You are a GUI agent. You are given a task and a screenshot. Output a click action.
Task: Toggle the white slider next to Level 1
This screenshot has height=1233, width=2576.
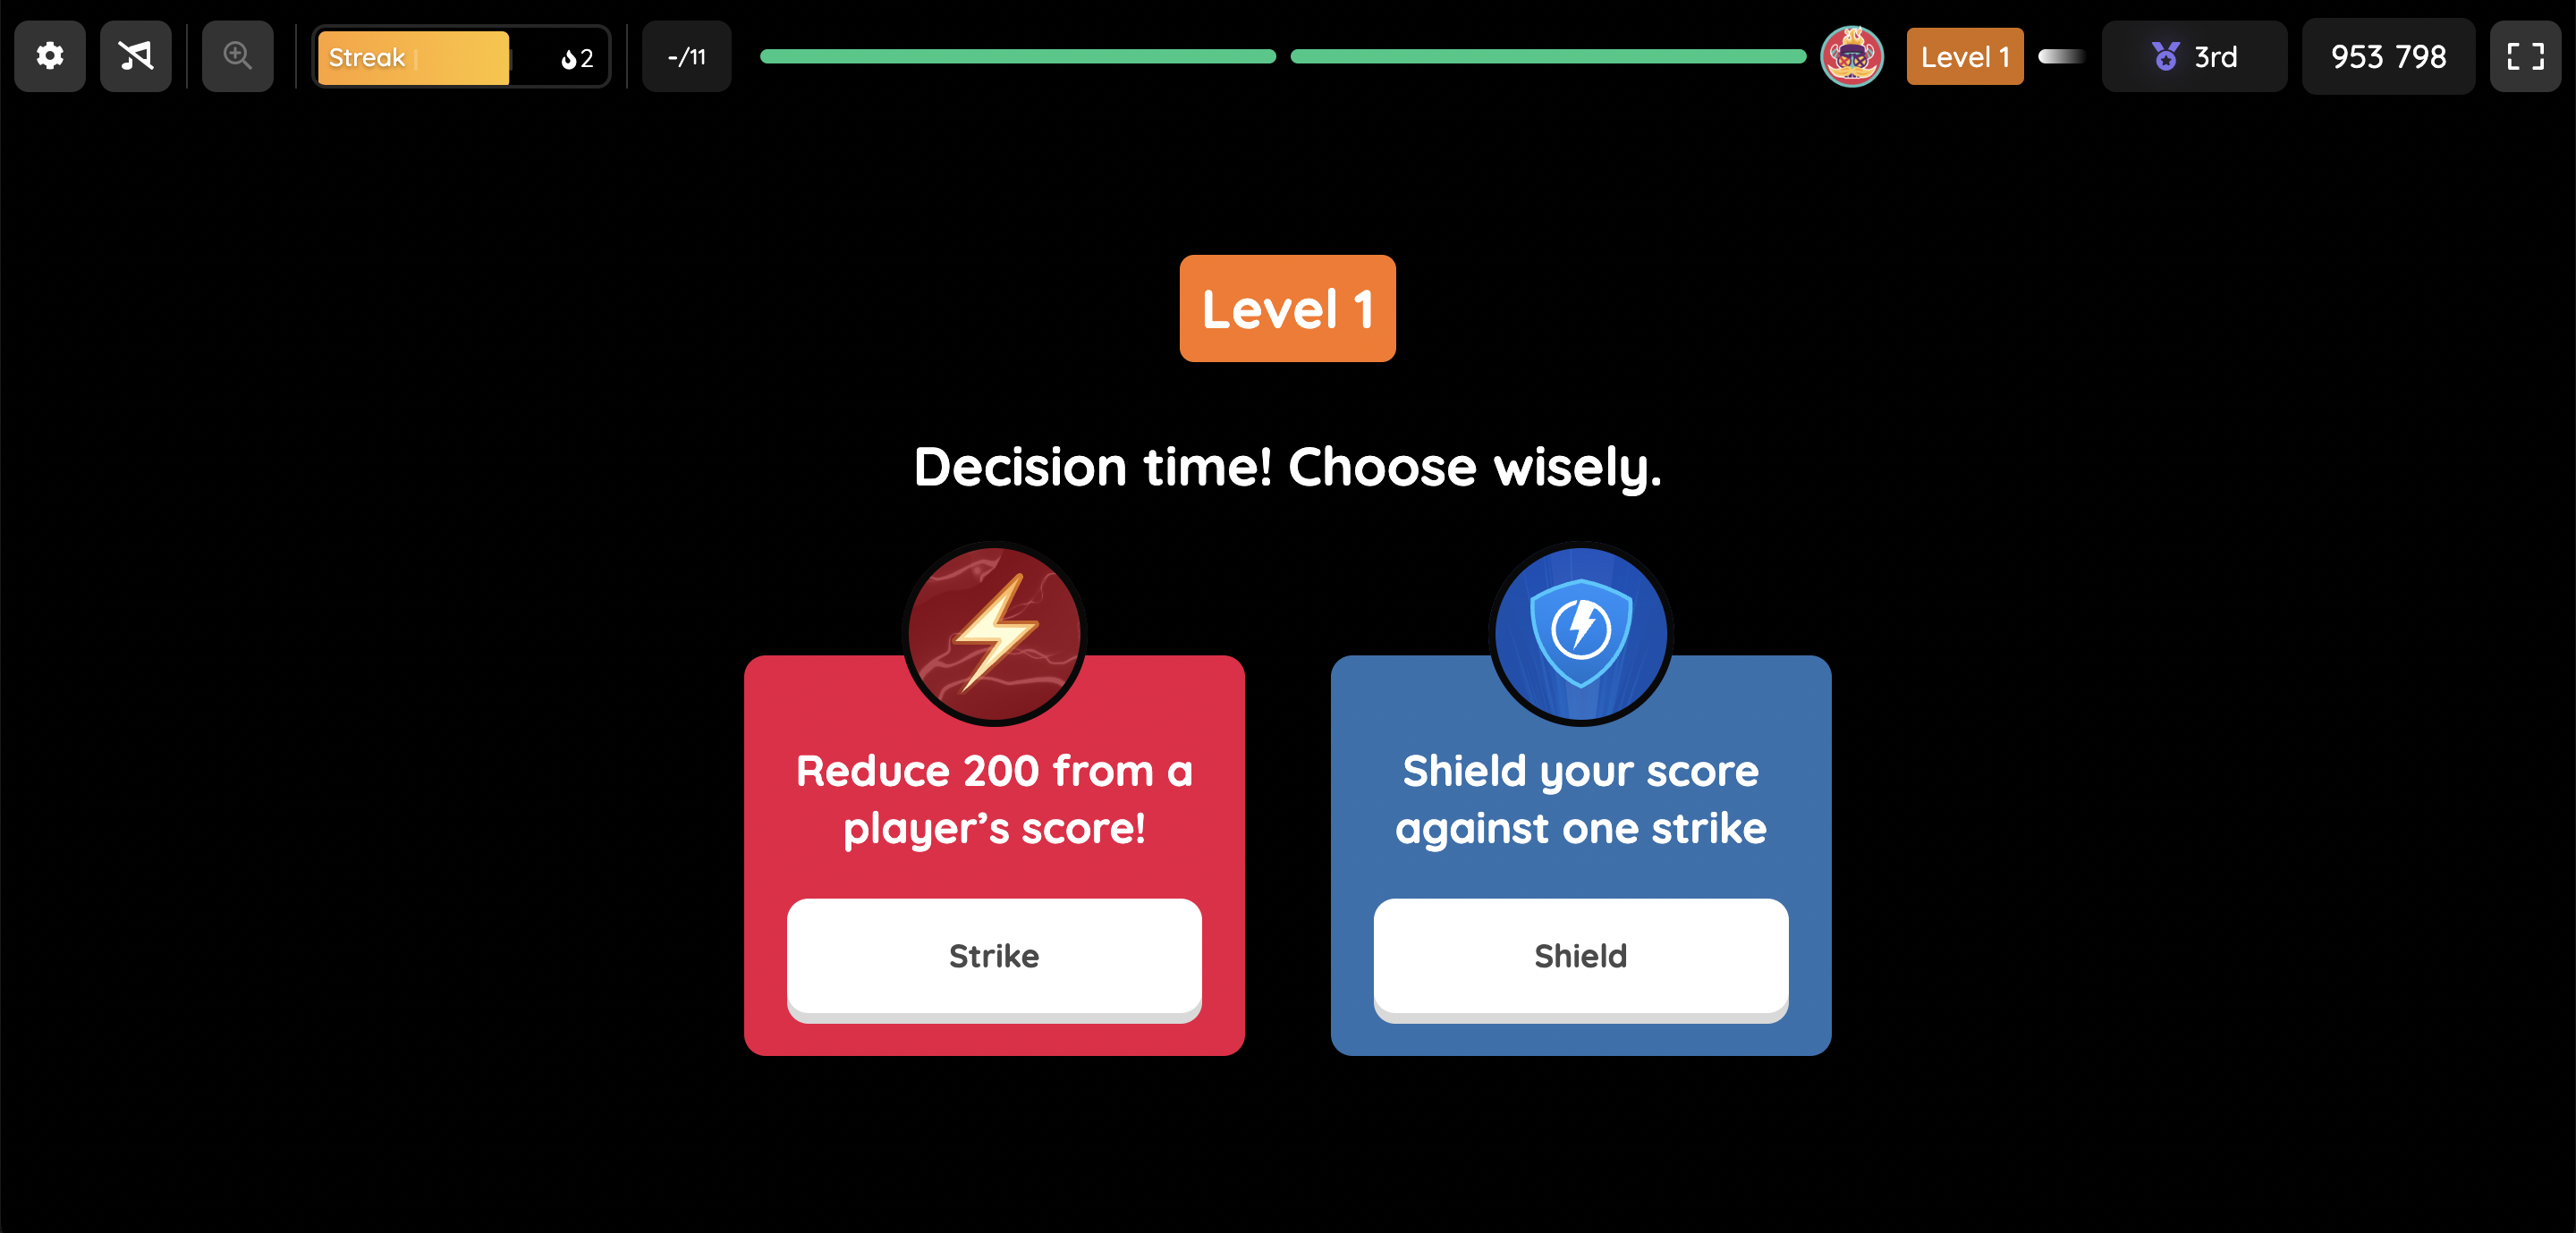pos(2058,57)
